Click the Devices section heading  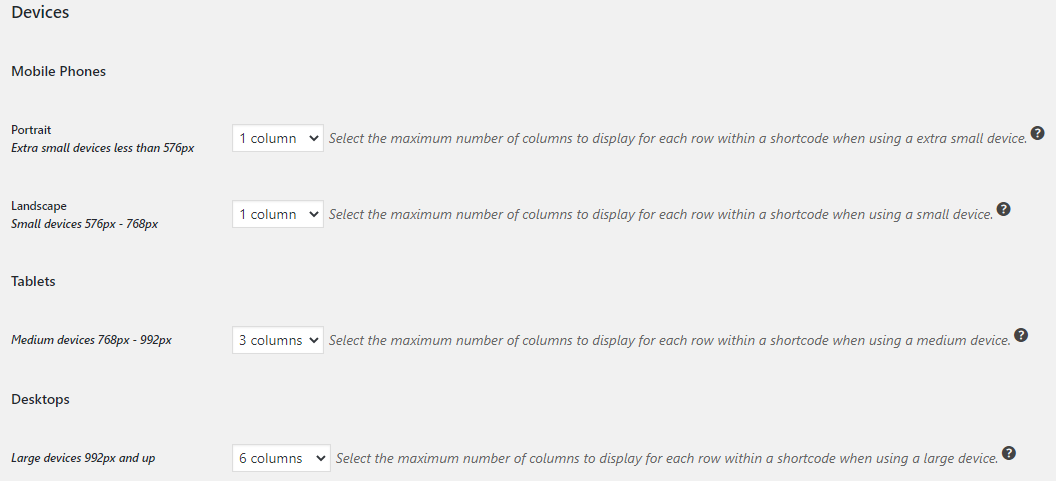(40, 12)
